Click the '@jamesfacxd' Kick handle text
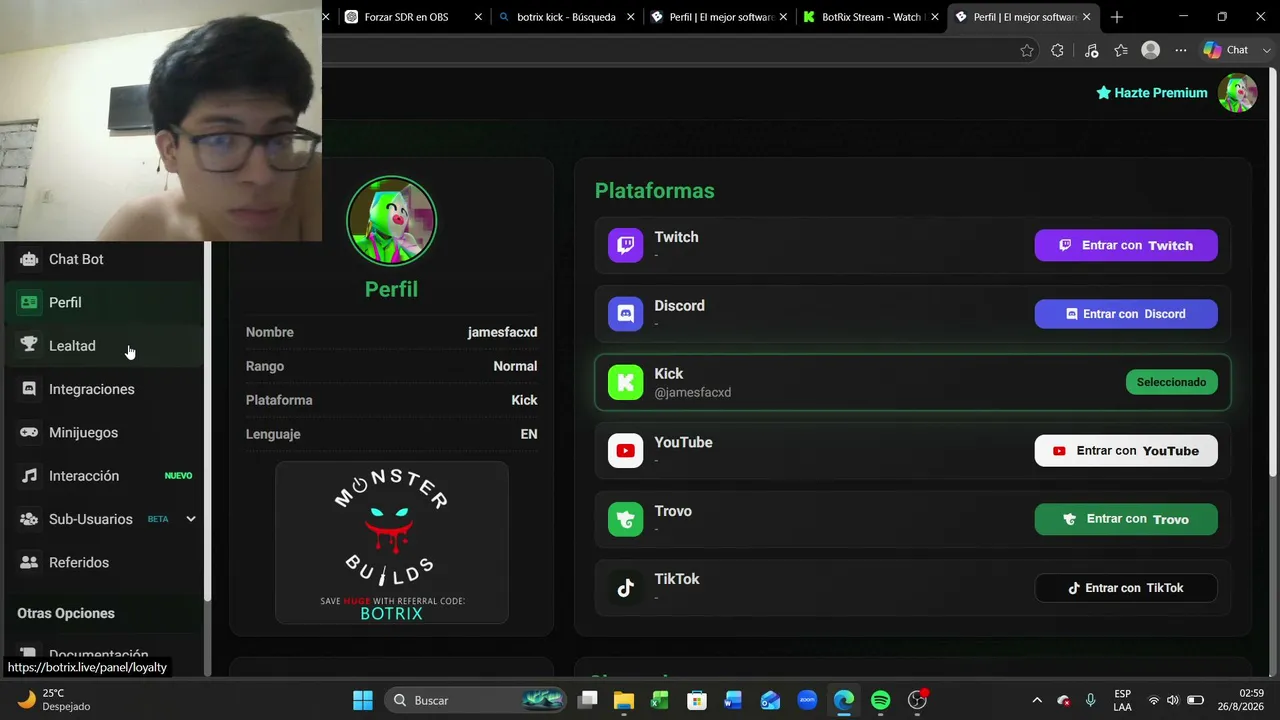The height and width of the screenshot is (720, 1280). (x=693, y=393)
